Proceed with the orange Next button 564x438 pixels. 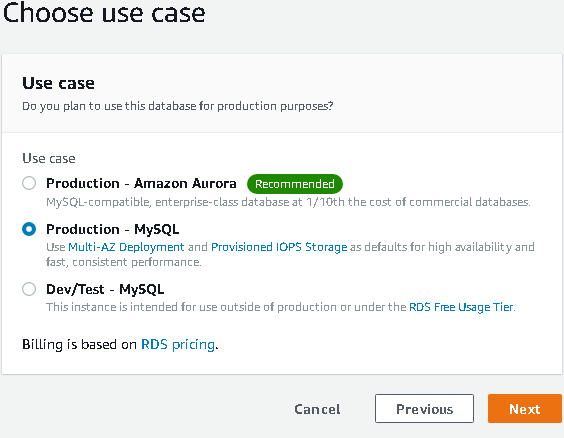pos(525,409)
